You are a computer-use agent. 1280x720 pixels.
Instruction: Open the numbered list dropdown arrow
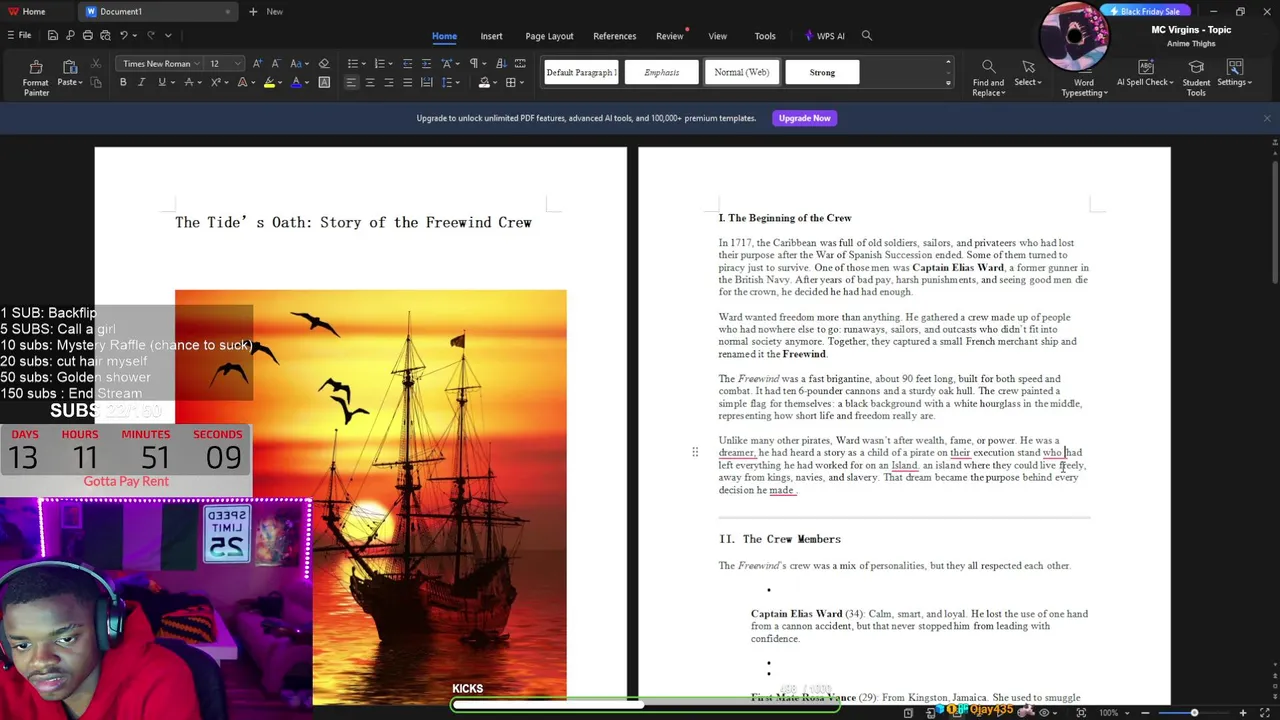(x=391, y=64)
